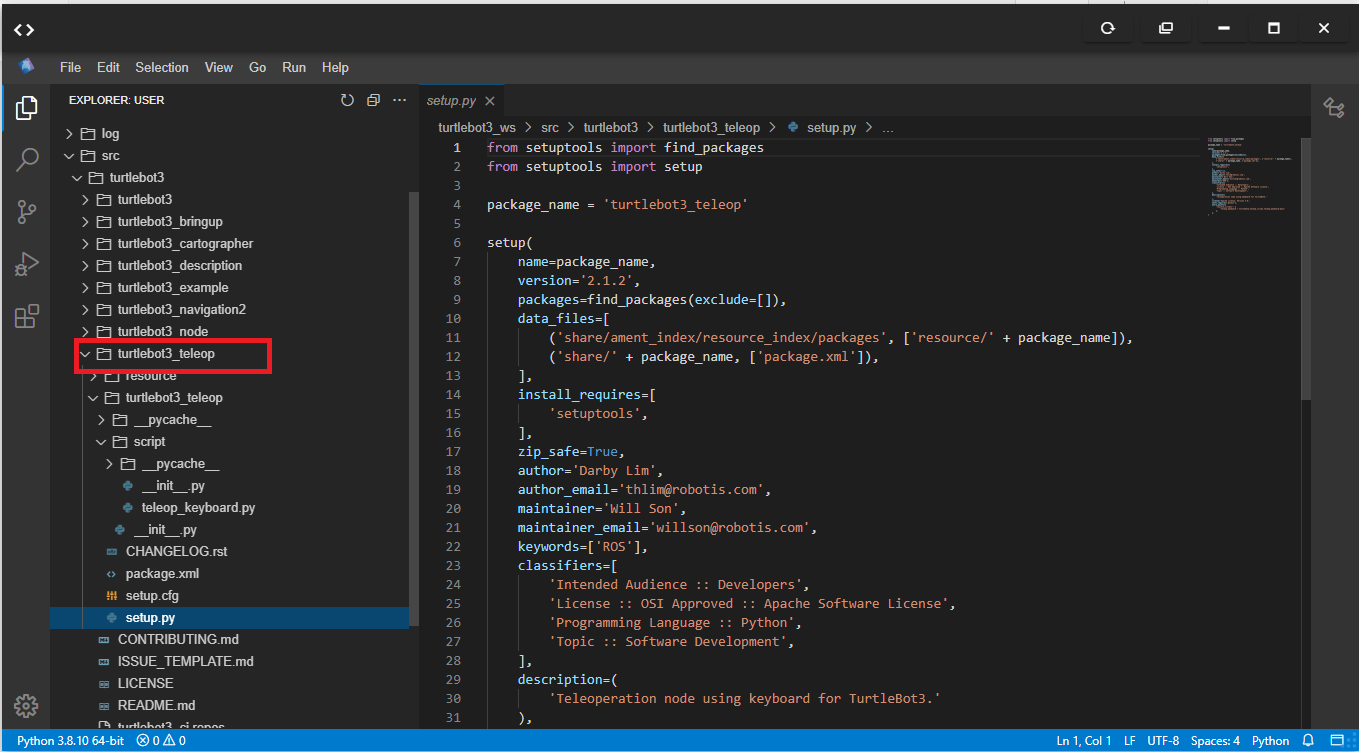Open the View menu
1359x752 pixels.
click(x=219, y=68)
